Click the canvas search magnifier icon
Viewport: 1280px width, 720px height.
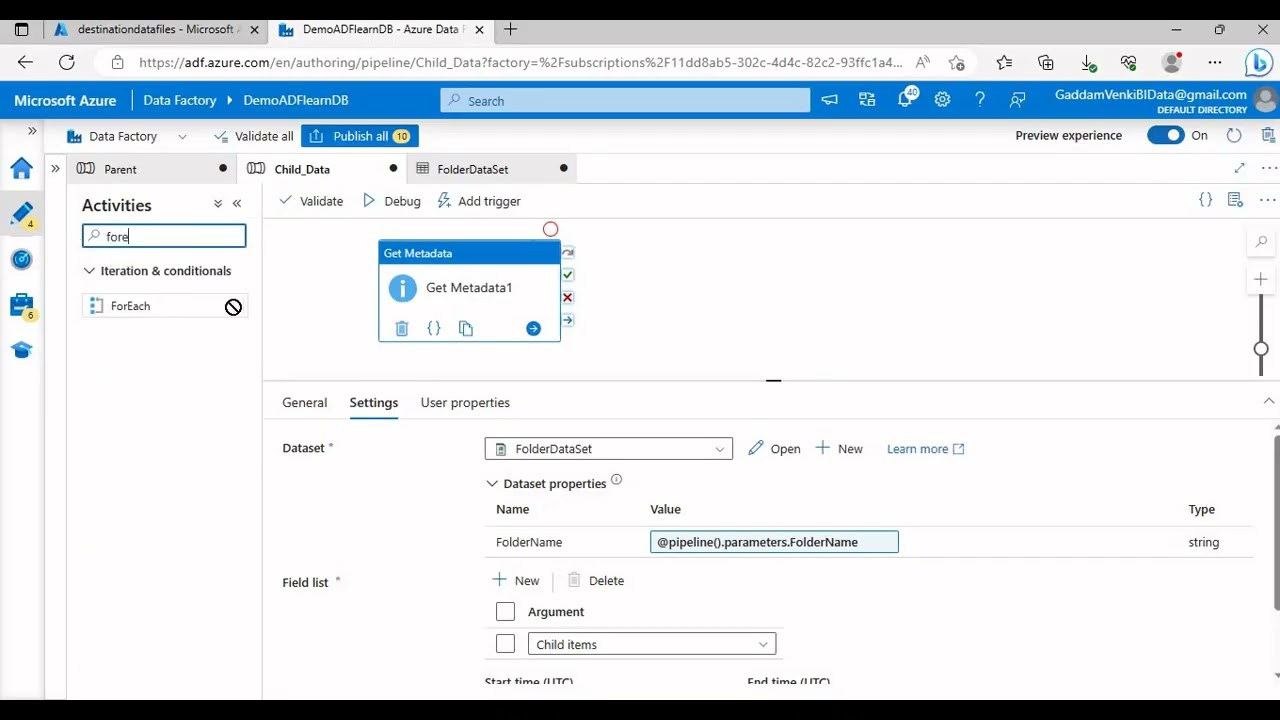pos(1261,242)
